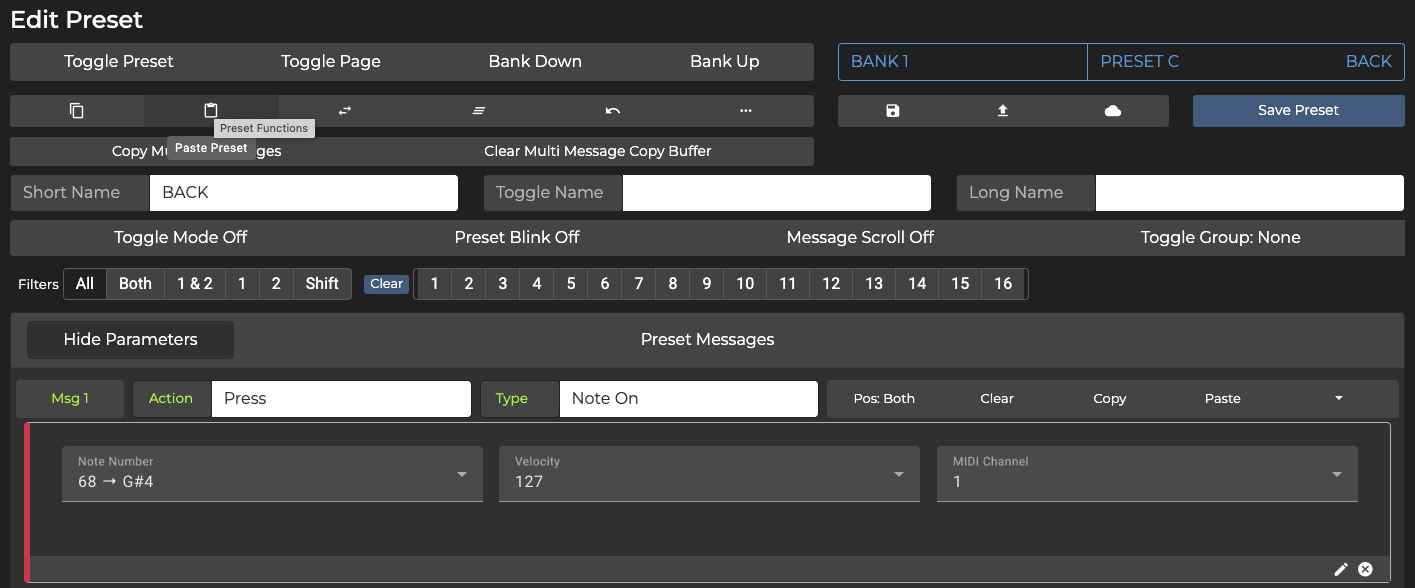Click the floppy disk save icon
1415x588 pixels.
893,111
